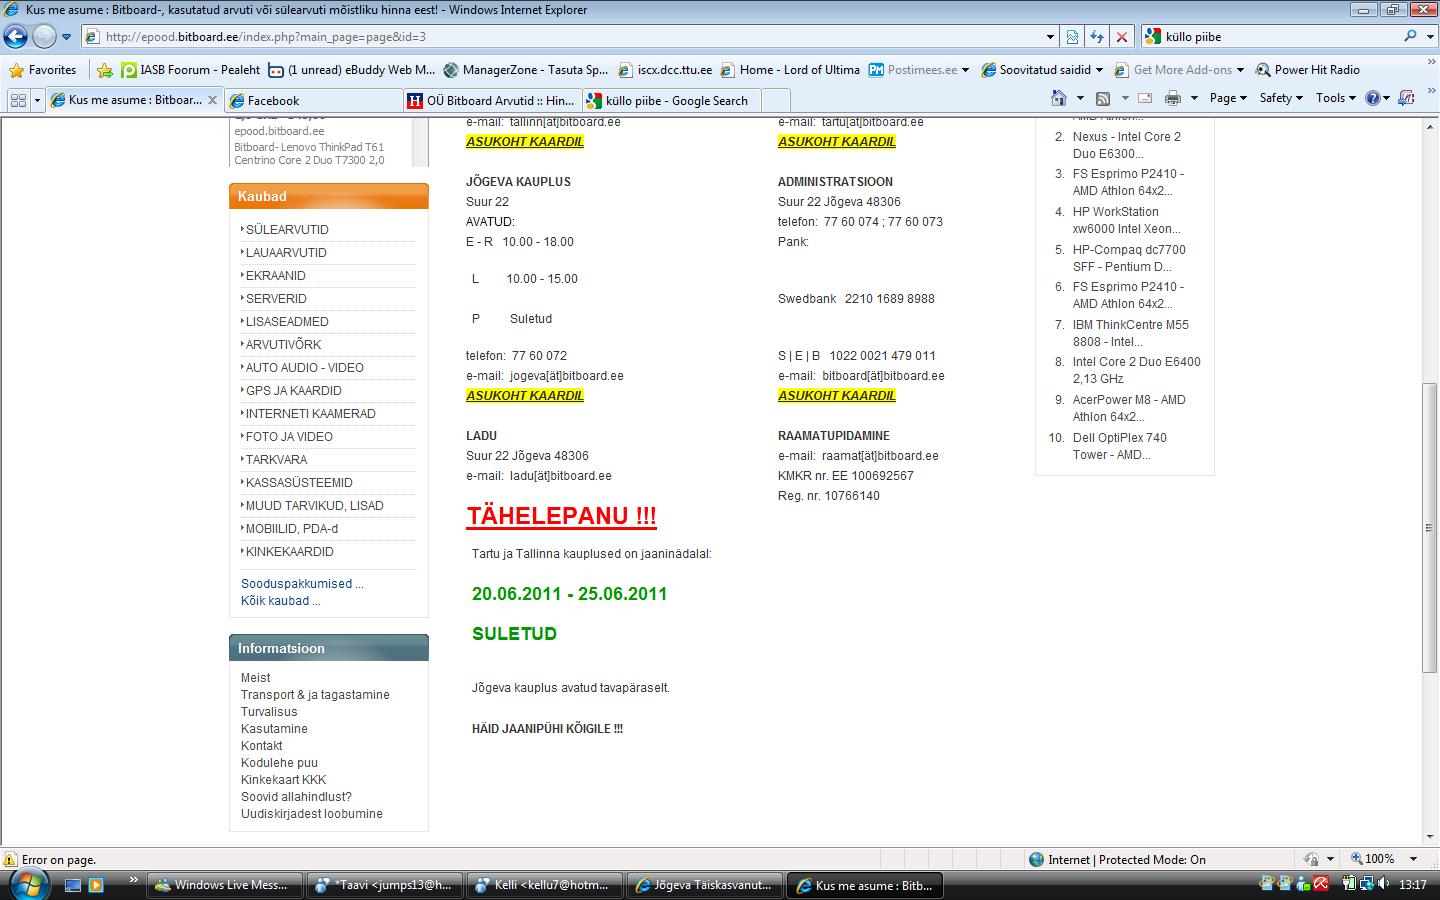
Task: Open the Kõik kaubad link
Action: [281, 601]
